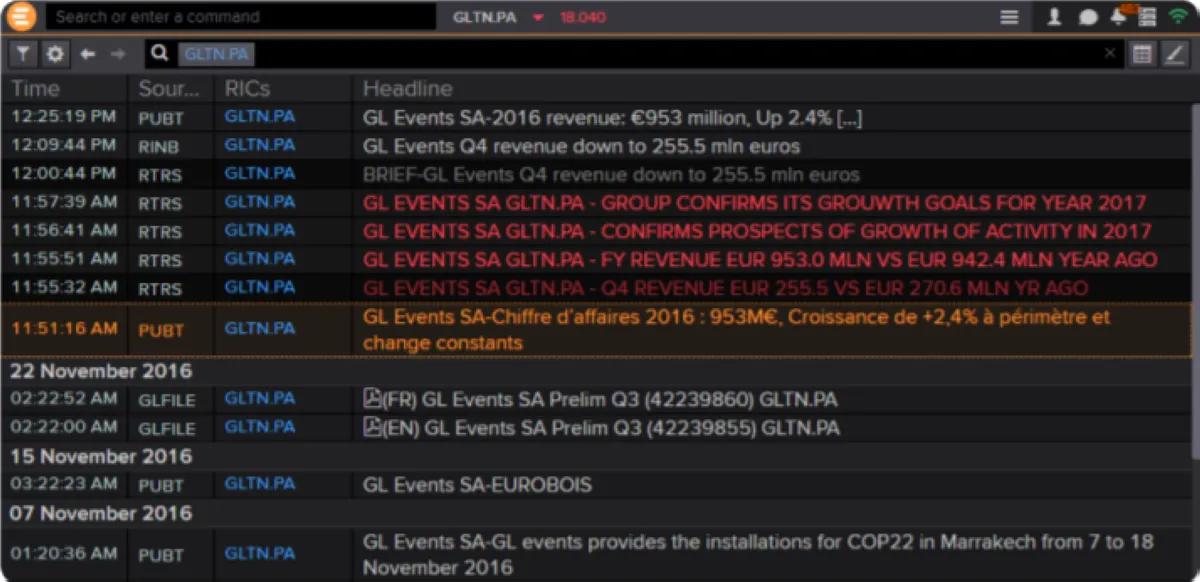Click GLTN.PA RIC in the 11:55:32 AM row

(x=260, y=288)
